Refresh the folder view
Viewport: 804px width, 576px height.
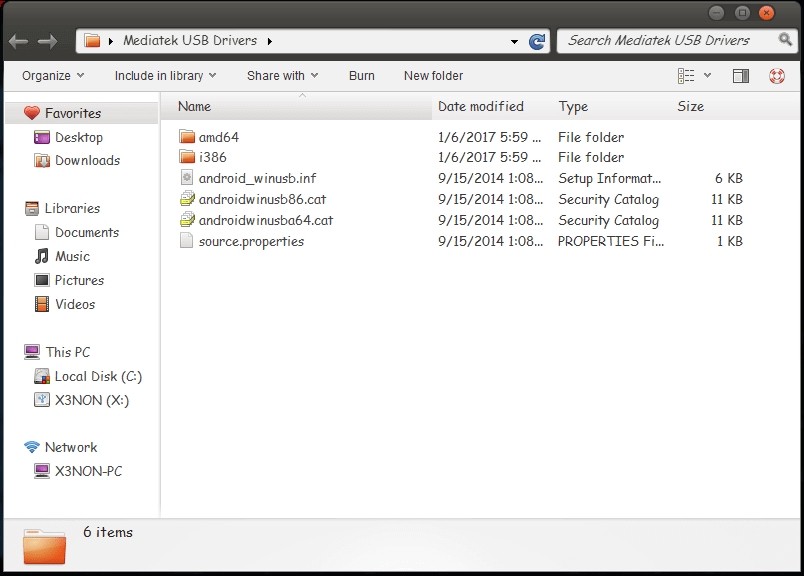point(537,41)
